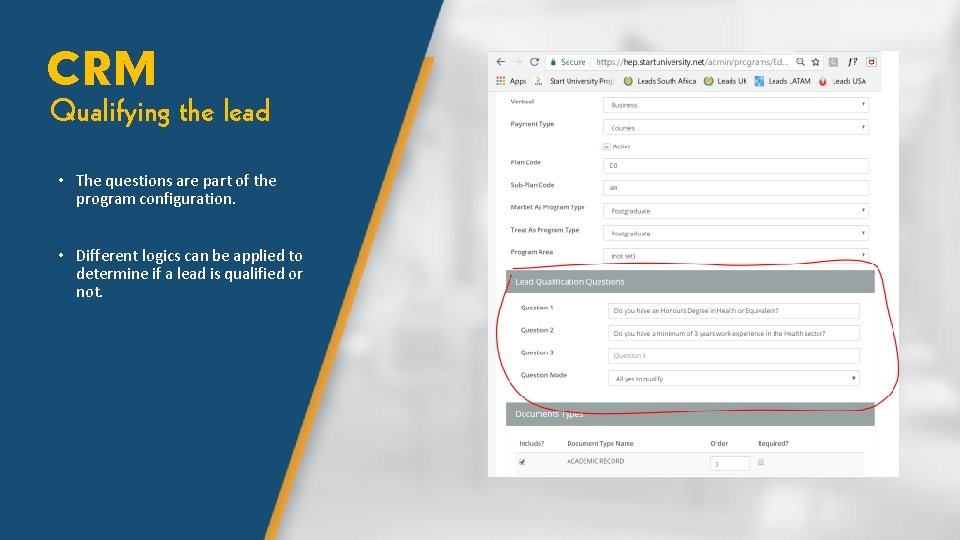Viewport: 960px width, 540px height.
Task: Click the Leads UK bookmark favicon
Action: [708, 81]
